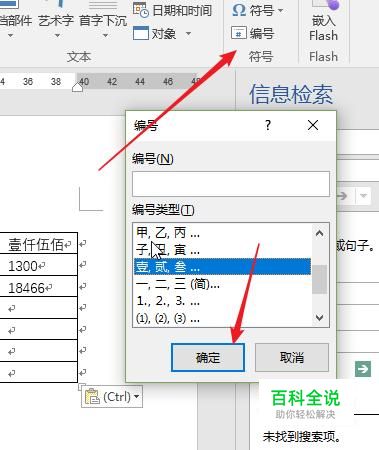Expand the 符号 symbol dropdown arrow
The height and width of the screenshot is (450, 379).
click(x=280, y=11)
